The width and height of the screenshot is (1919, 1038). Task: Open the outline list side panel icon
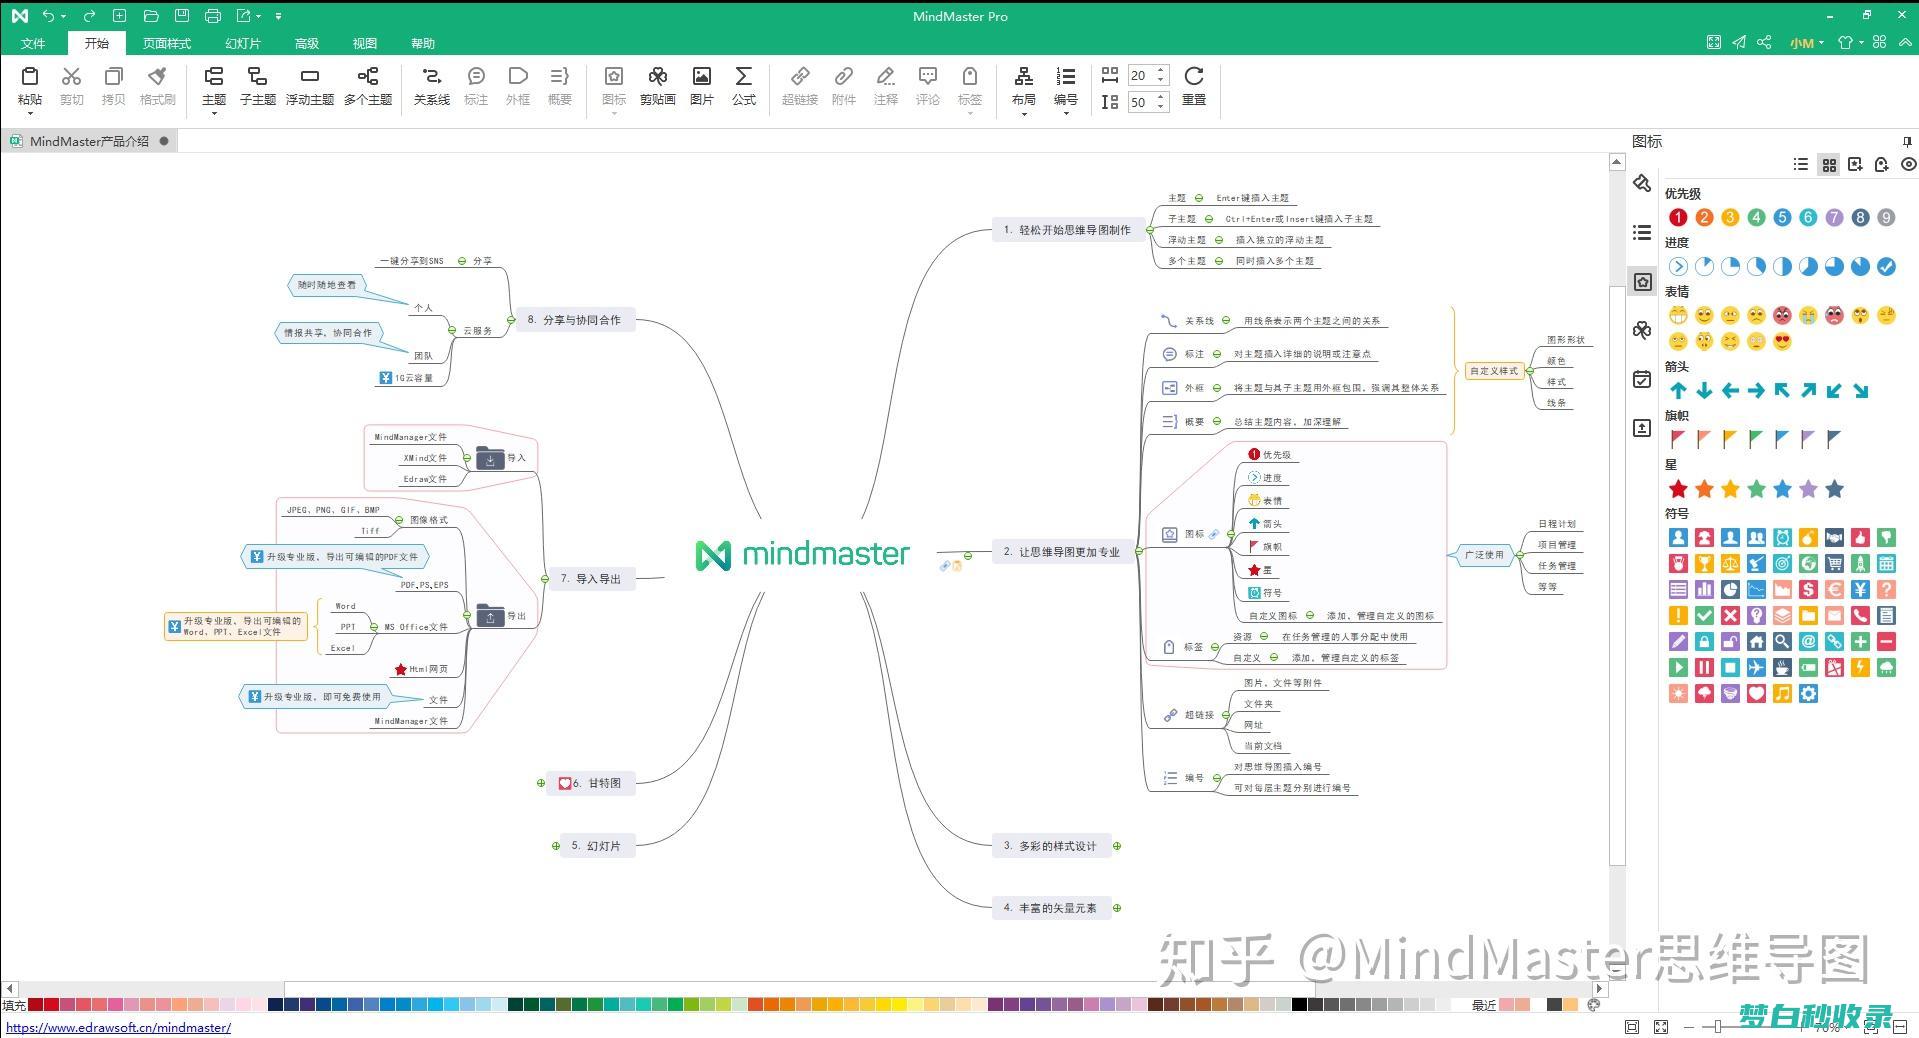click(x=1642, y=232)
